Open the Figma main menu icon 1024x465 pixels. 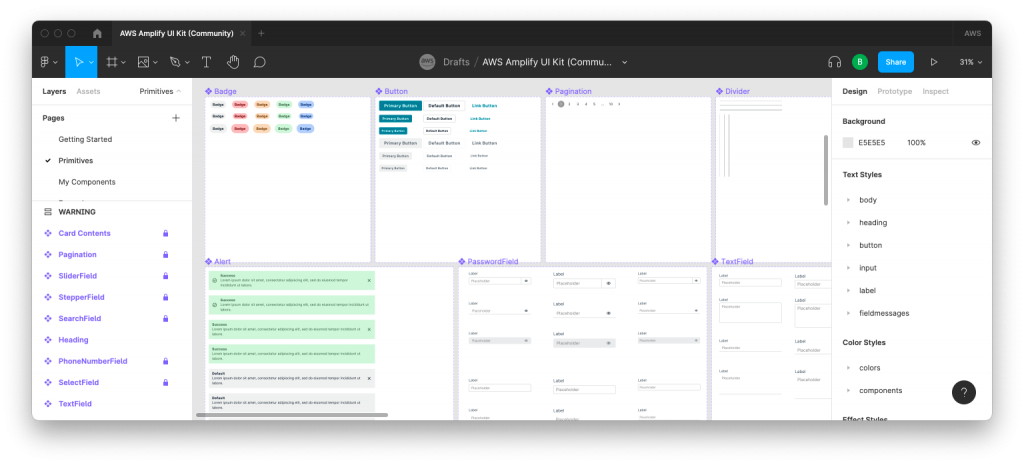tap(45, 62)
